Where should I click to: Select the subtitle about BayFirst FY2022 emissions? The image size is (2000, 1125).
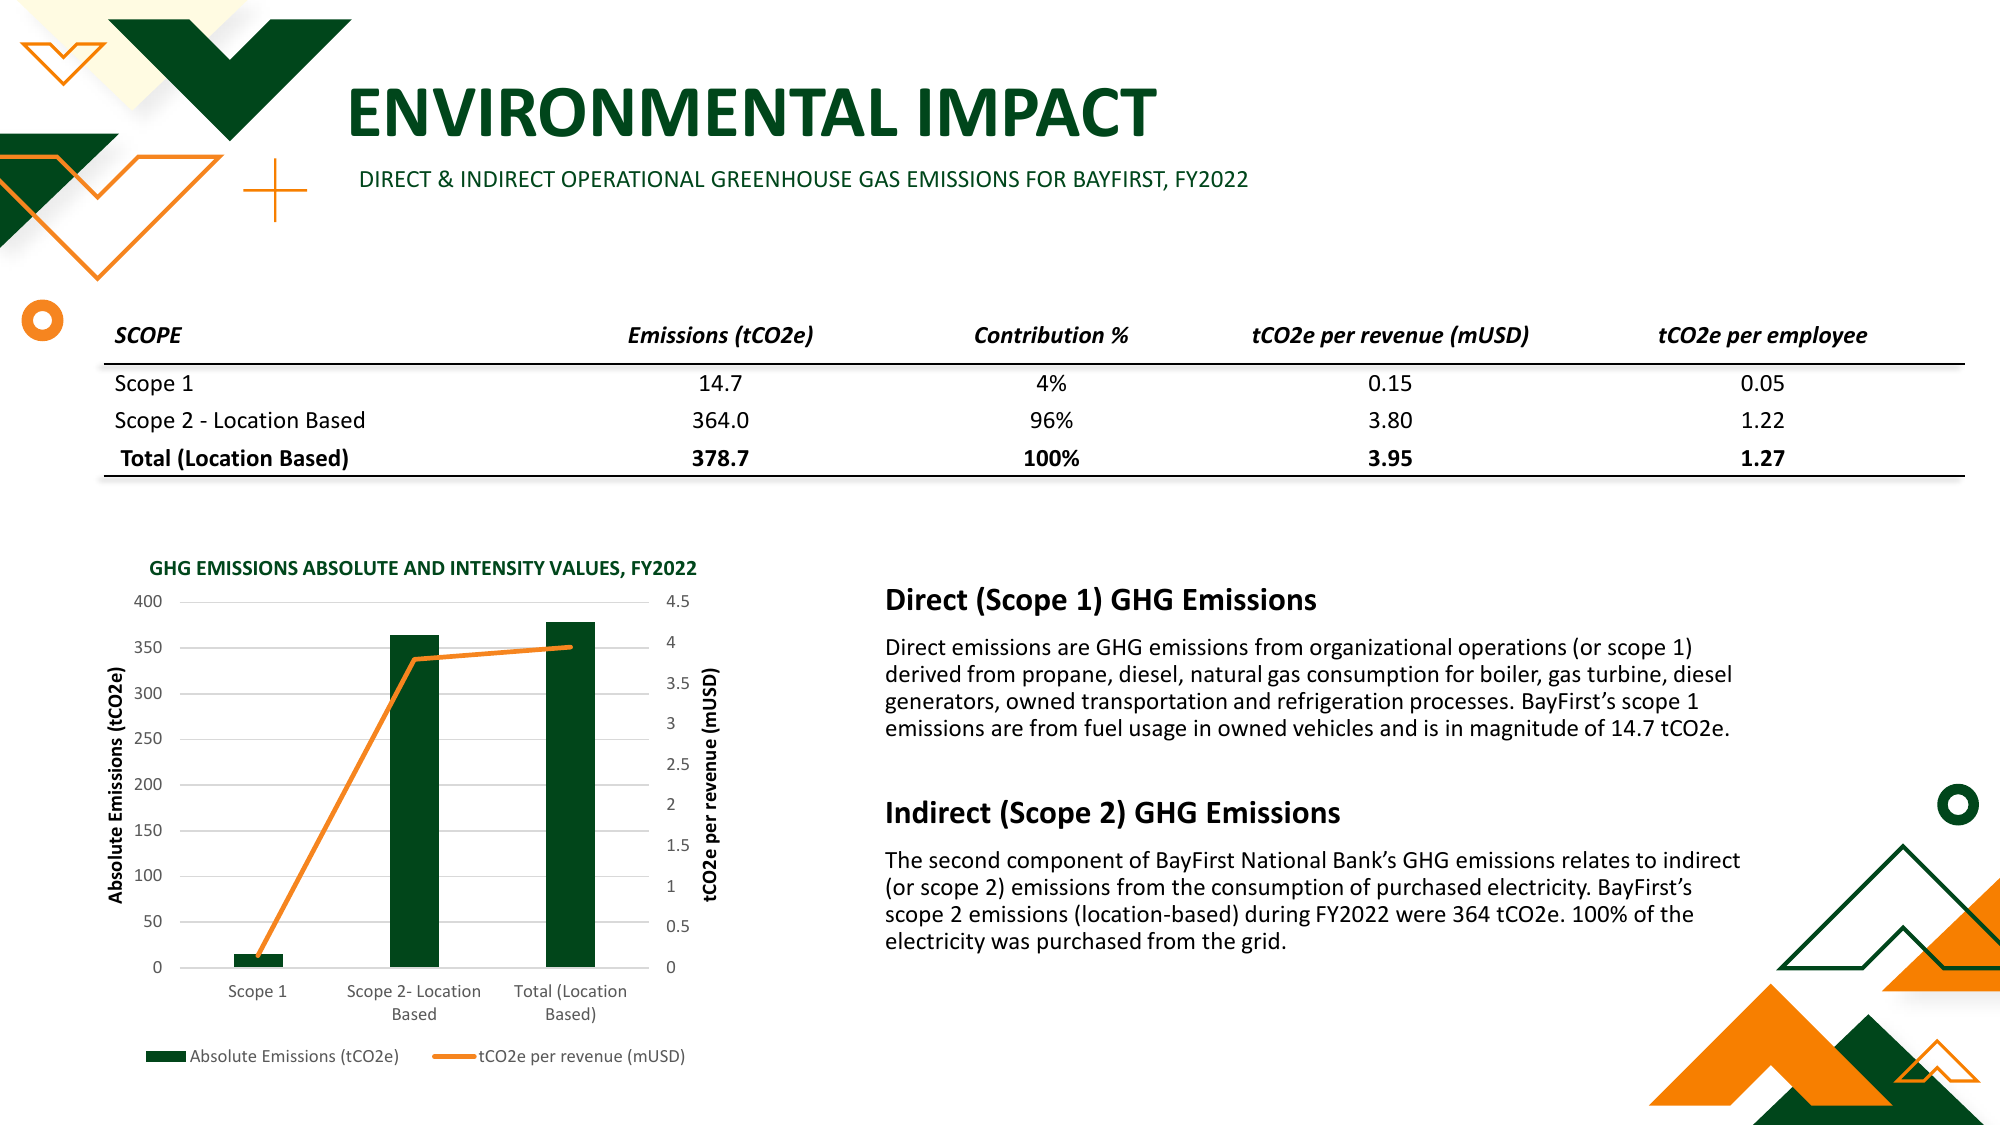pyautogui.click(x=803, y=180)
